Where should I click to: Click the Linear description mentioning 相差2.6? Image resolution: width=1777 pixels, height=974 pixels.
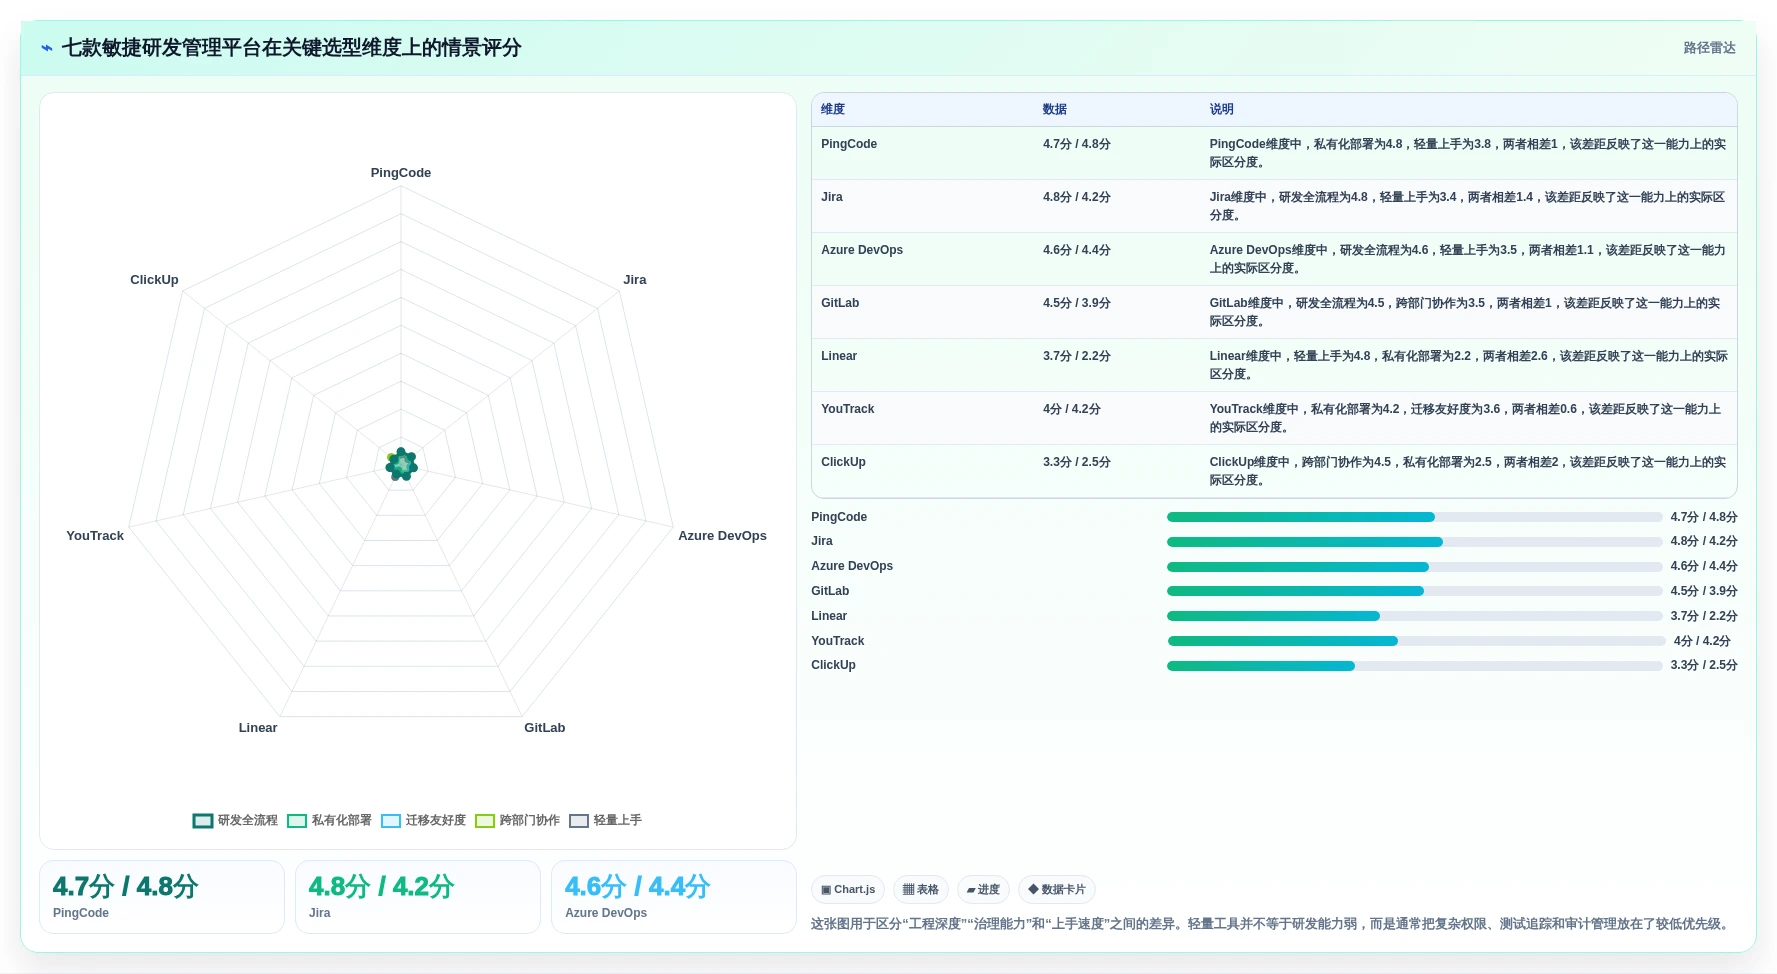pyautogui.click(x=1468, y=365)
